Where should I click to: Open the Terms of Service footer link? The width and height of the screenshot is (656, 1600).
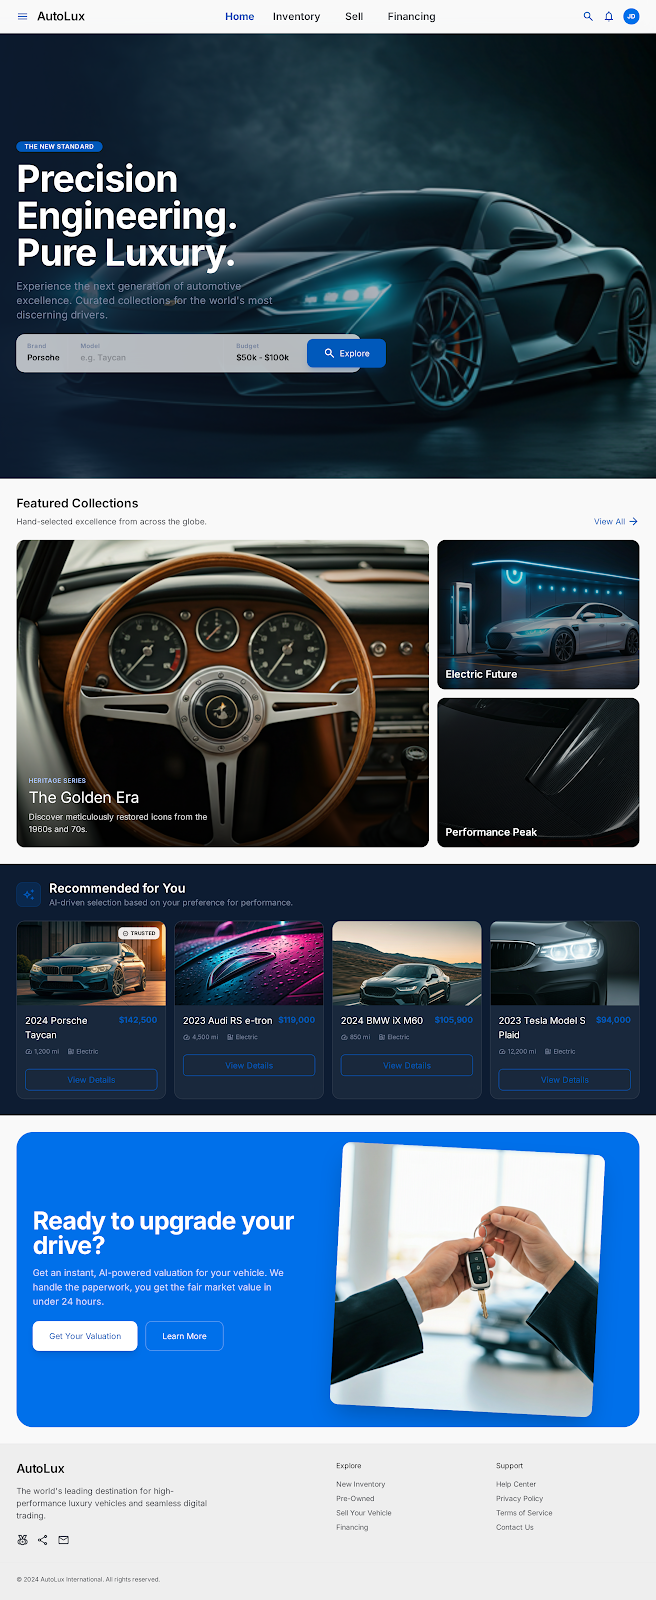pyautogui.click(x=524, y=1513)
